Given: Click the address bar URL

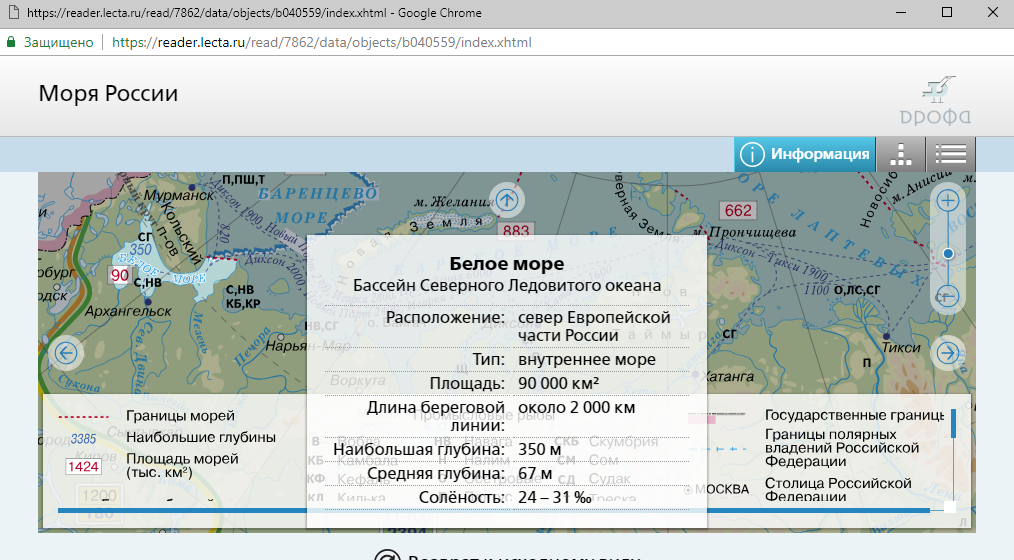Looking at the screenshot, I should 321,43.
